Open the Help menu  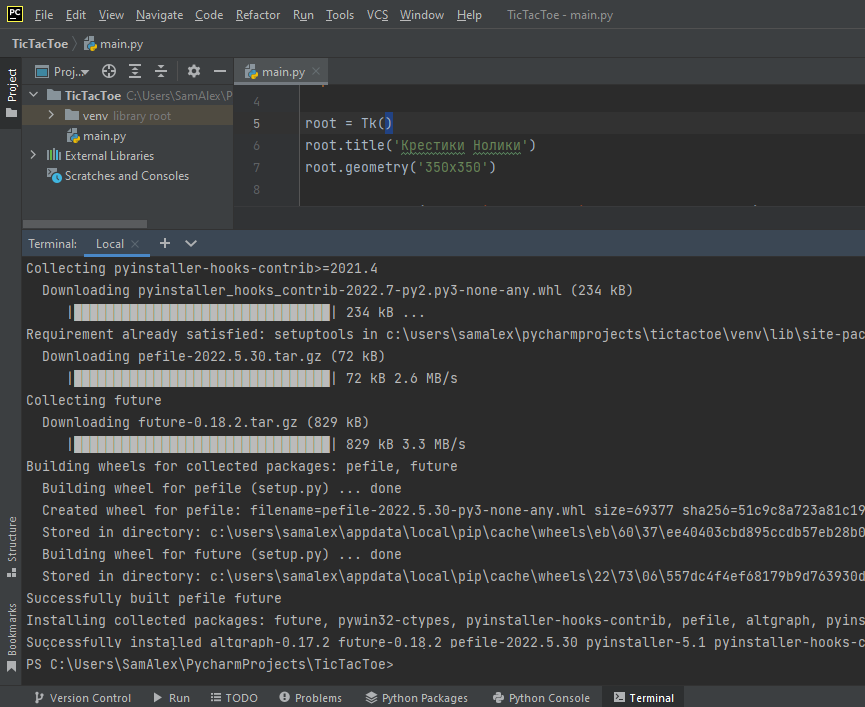click(469, 15)
